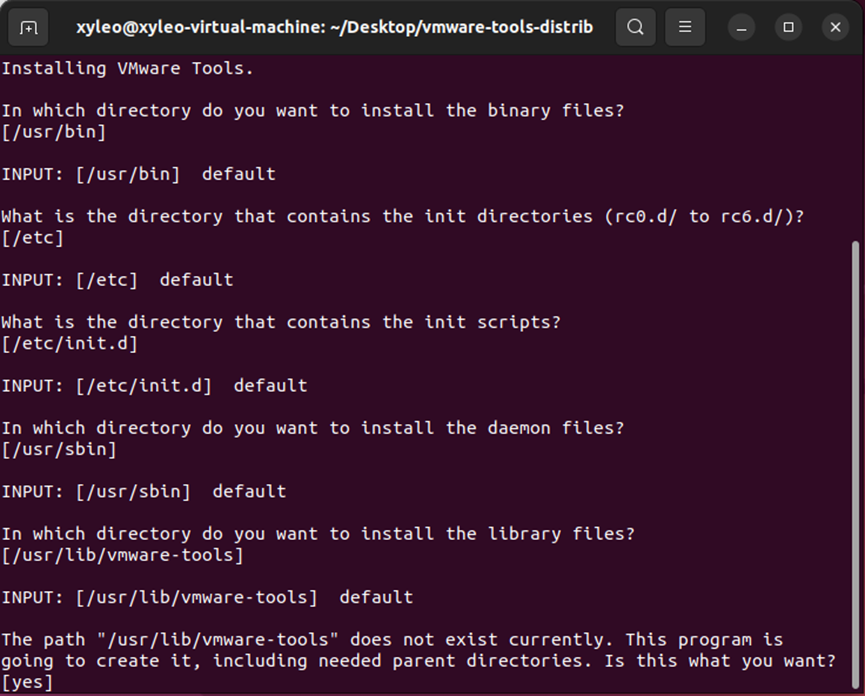This screenshot has height=696, width=865.
Task: Close the terminal window
Action: [836, 27]
